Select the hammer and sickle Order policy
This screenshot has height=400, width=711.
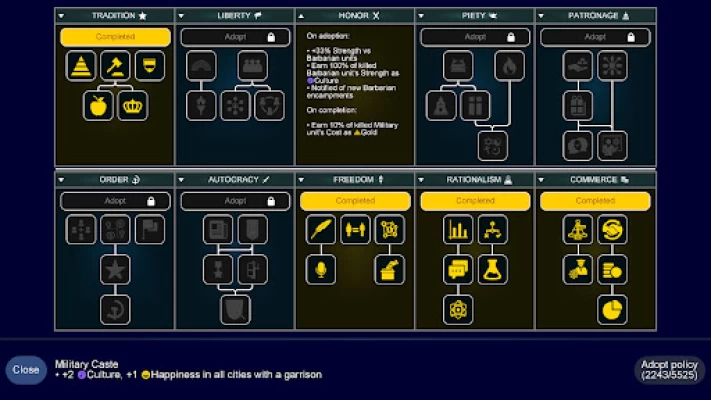tap(115, 310)
